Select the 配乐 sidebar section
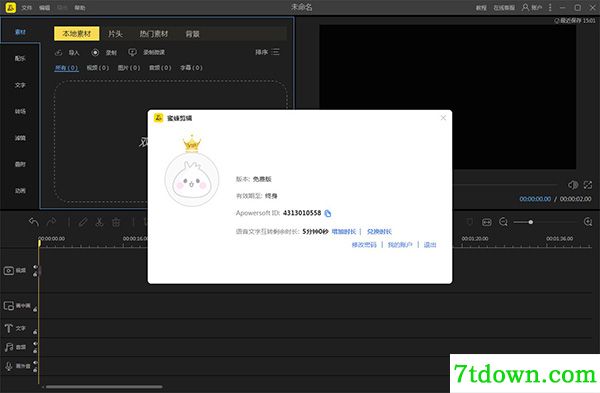Screen dimensions: 600x393 click(20, 58)
